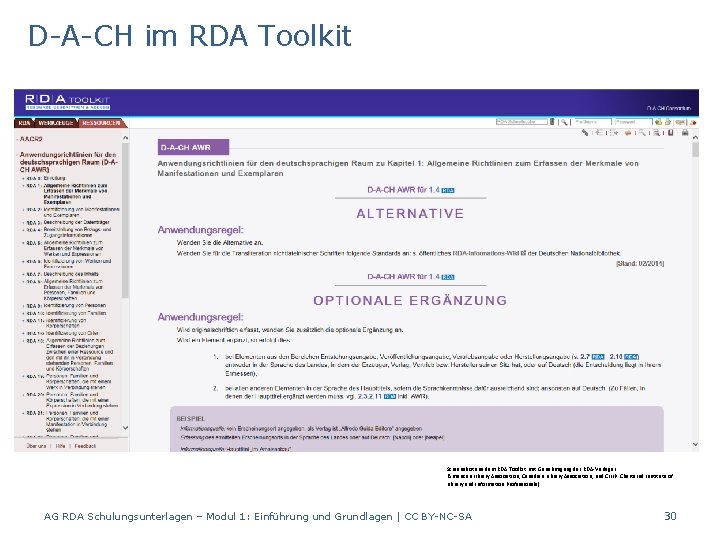
Task: Open the RDA tab
Action: tap(25, 123)
